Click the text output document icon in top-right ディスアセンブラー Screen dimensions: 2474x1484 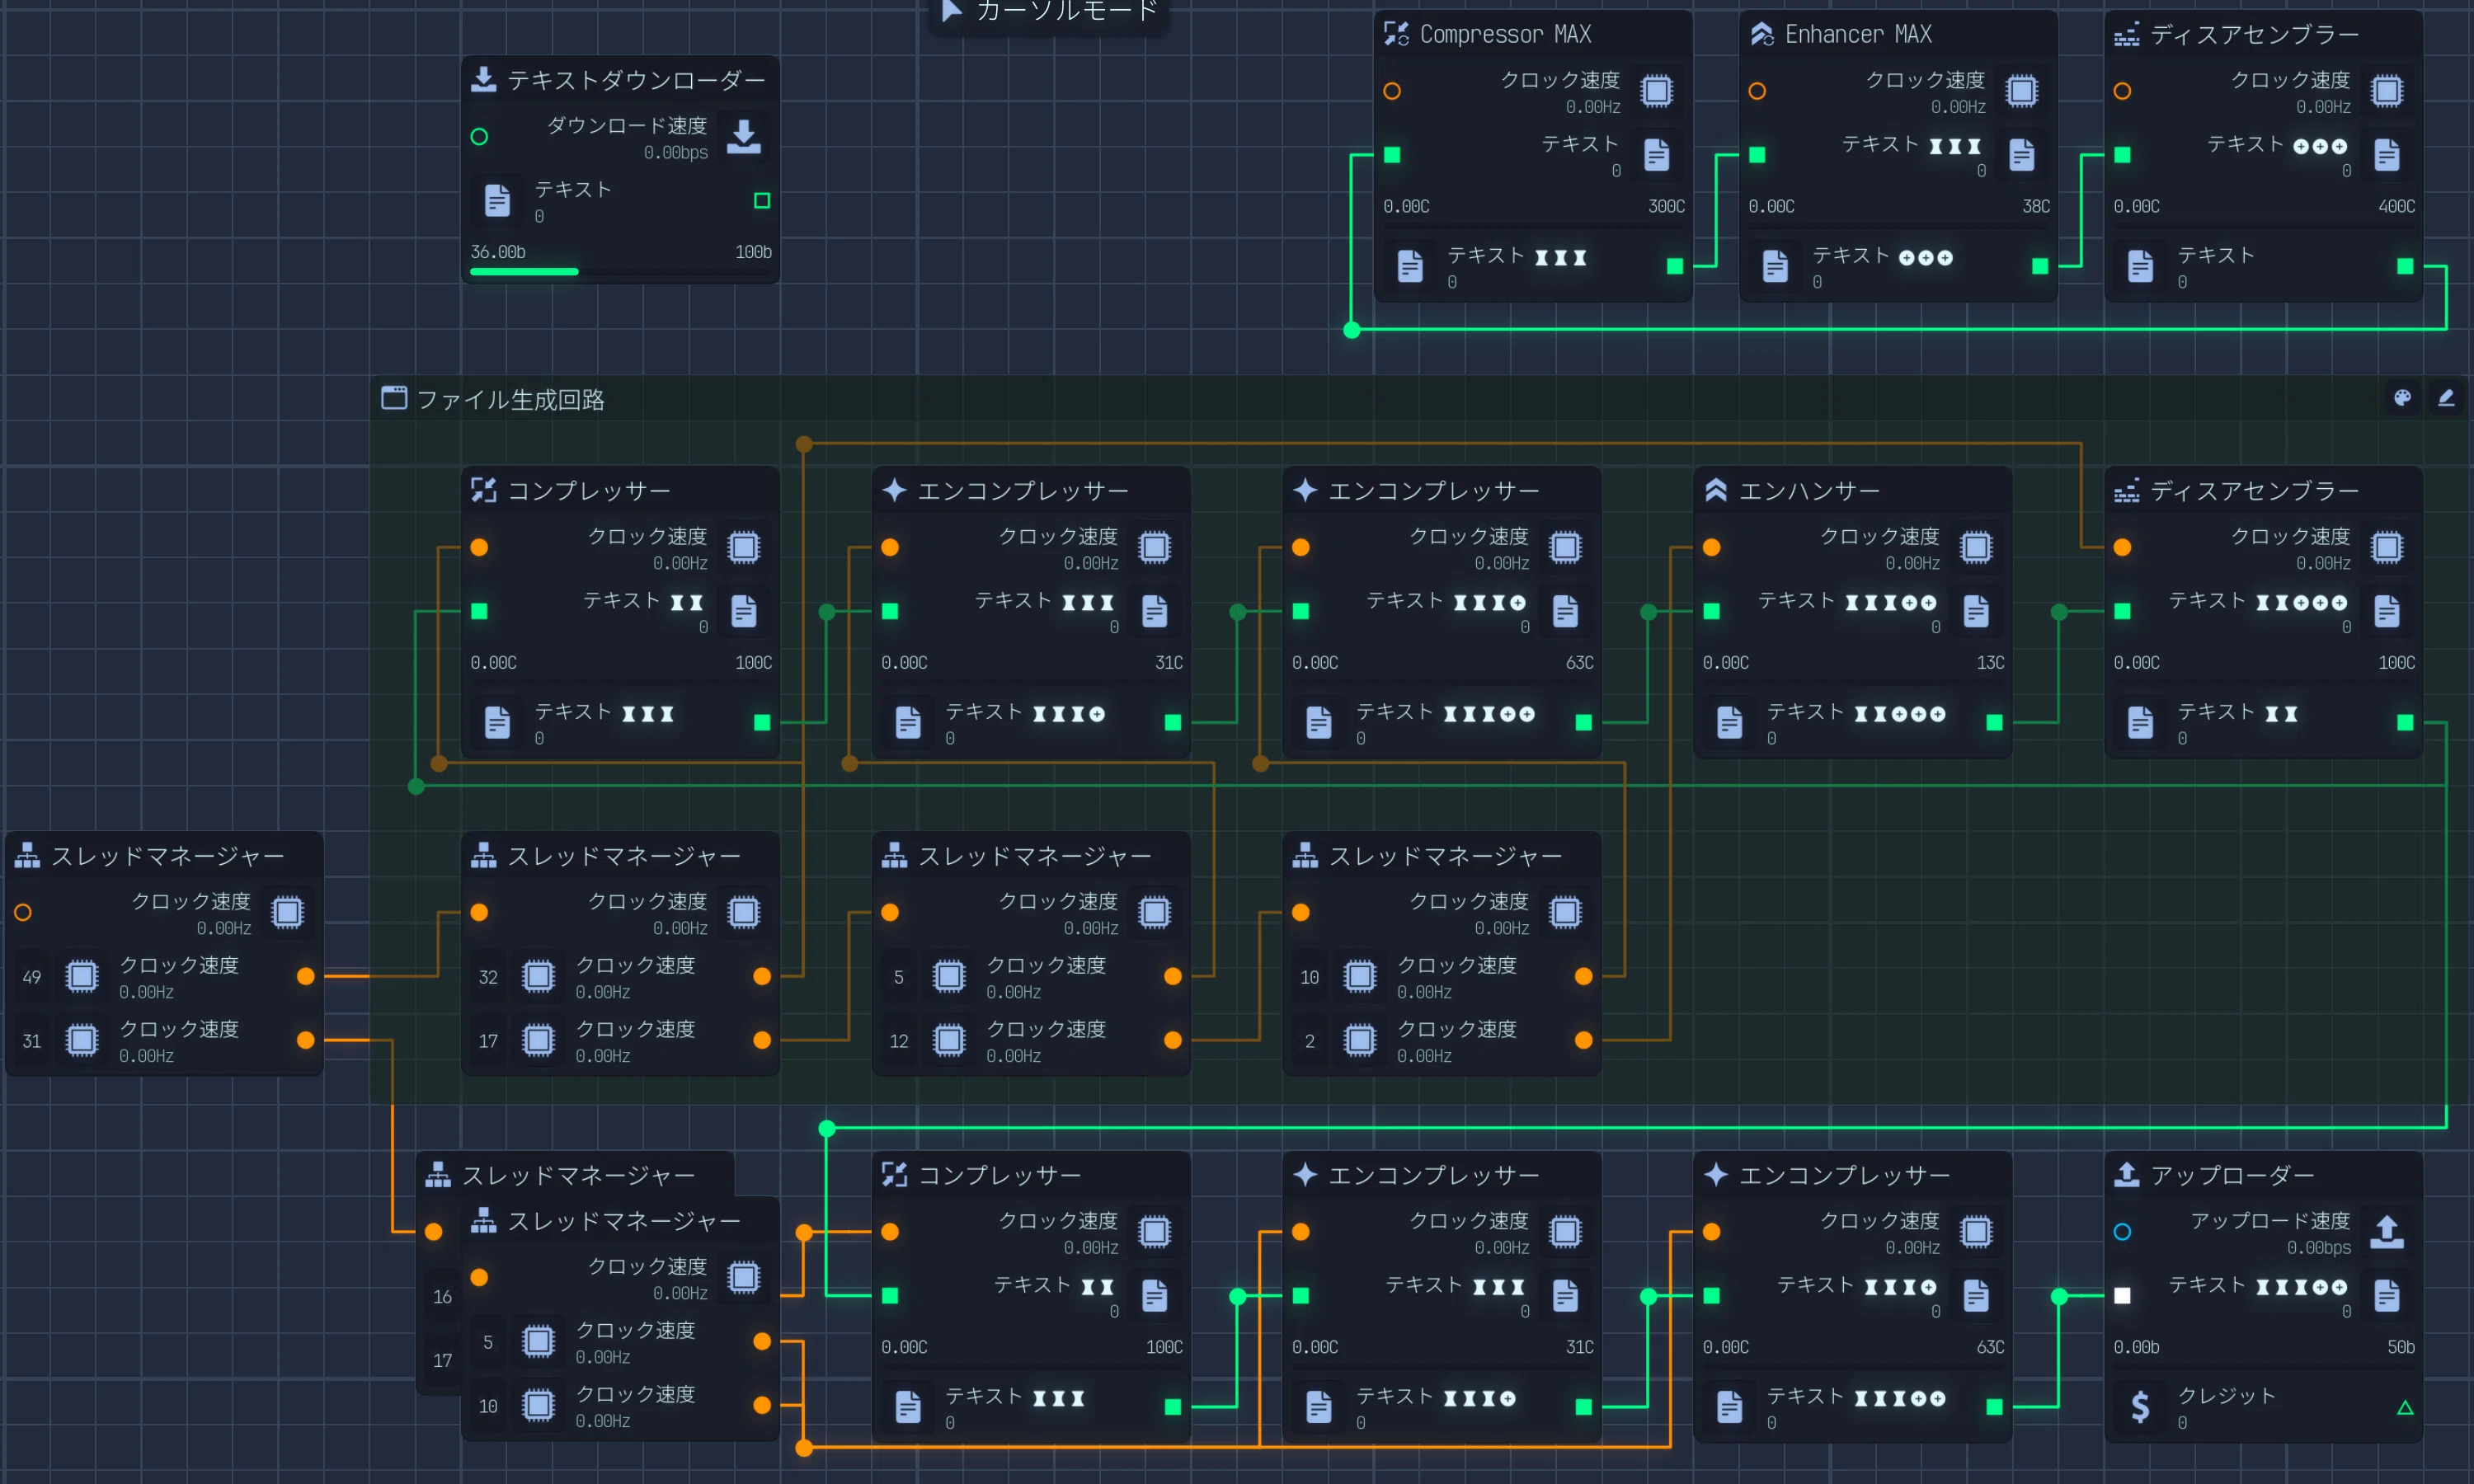pos(2140,266)
